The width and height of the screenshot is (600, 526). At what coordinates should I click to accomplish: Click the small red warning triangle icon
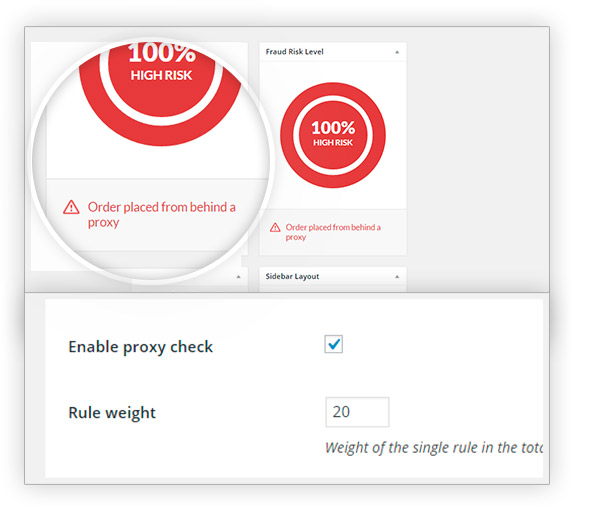pyautogui.click(x=275, y=228)
